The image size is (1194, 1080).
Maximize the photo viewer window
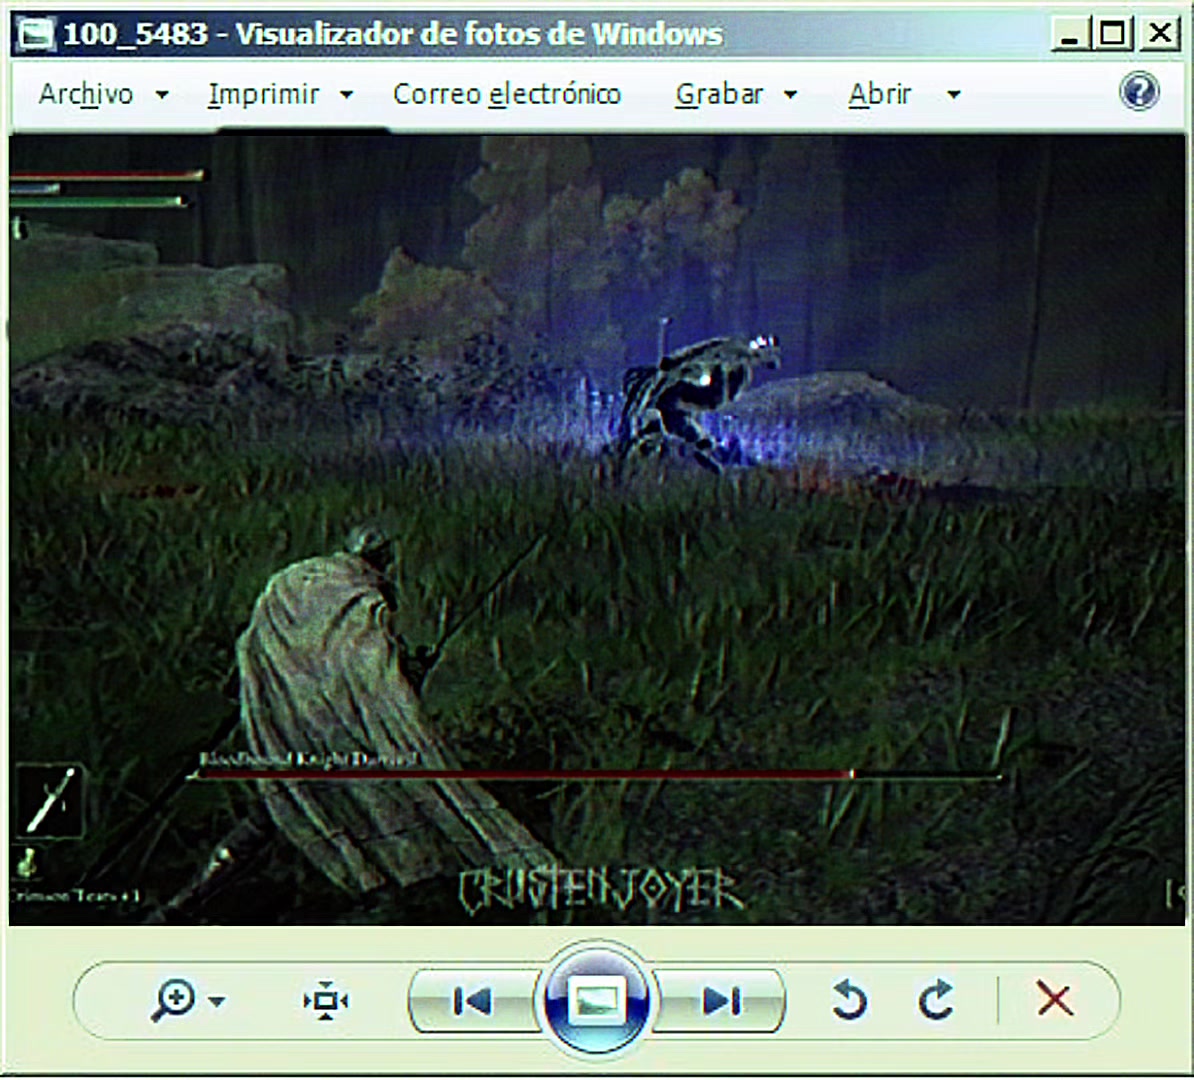tap(1113, 34)
